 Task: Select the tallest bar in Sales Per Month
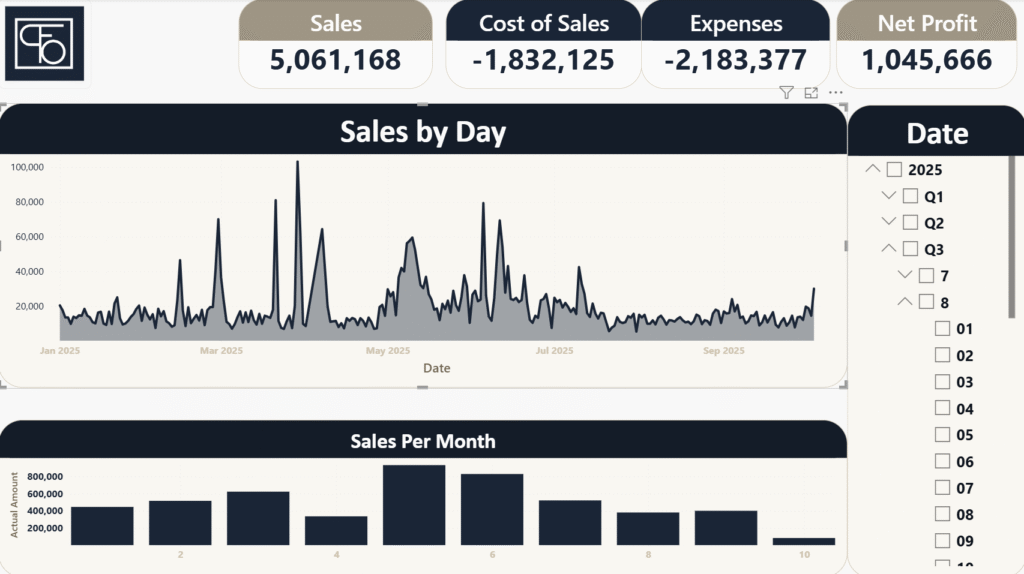coord(413,505)
